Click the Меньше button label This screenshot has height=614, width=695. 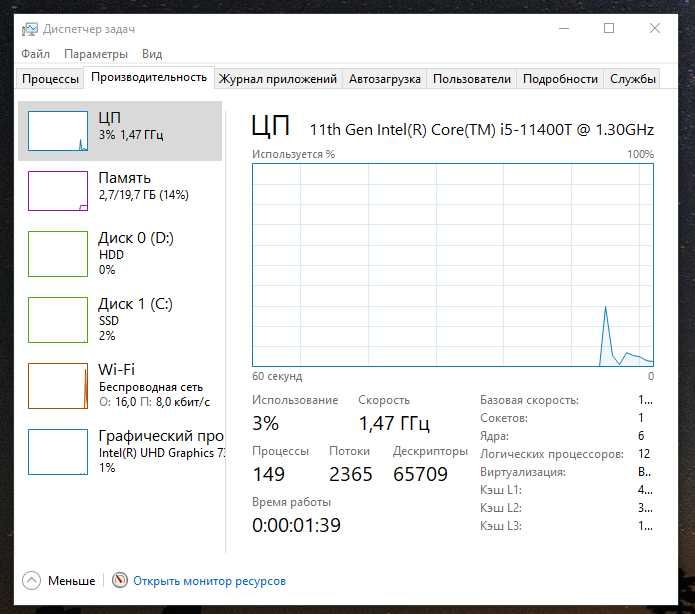pyautogui.click(x=71, y=581)
